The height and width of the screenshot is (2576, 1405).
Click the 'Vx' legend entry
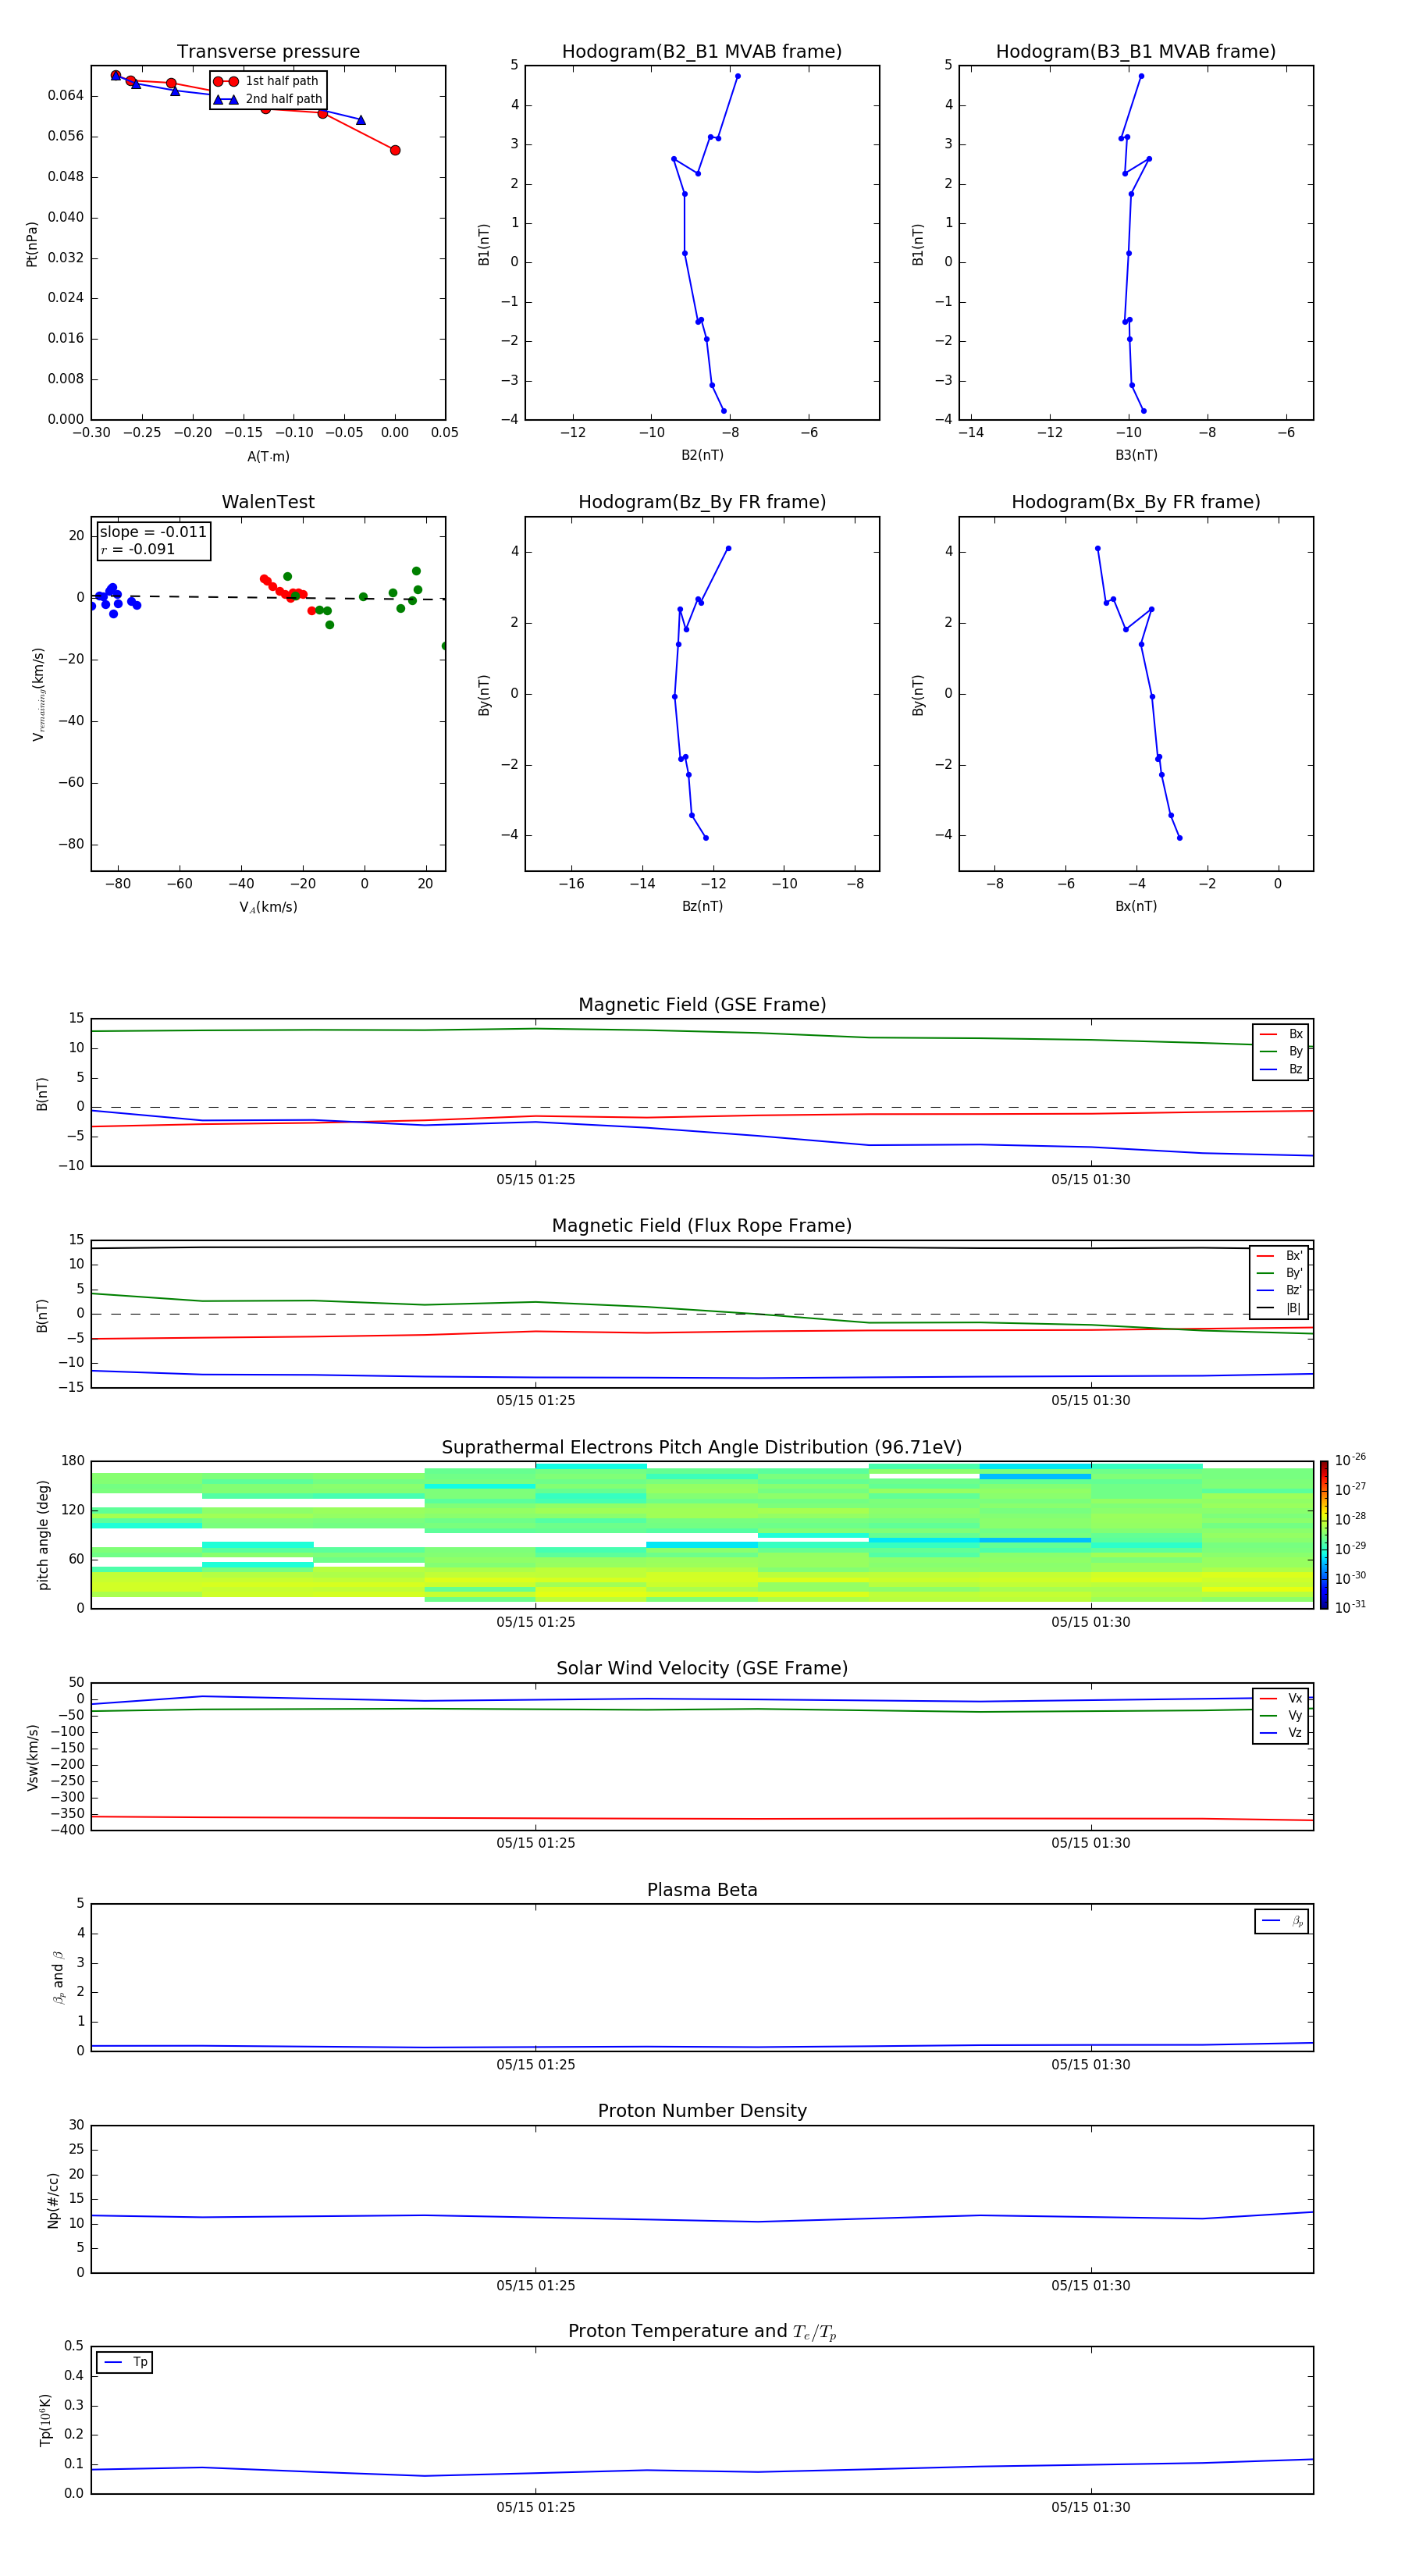tap(1281, 1698)
